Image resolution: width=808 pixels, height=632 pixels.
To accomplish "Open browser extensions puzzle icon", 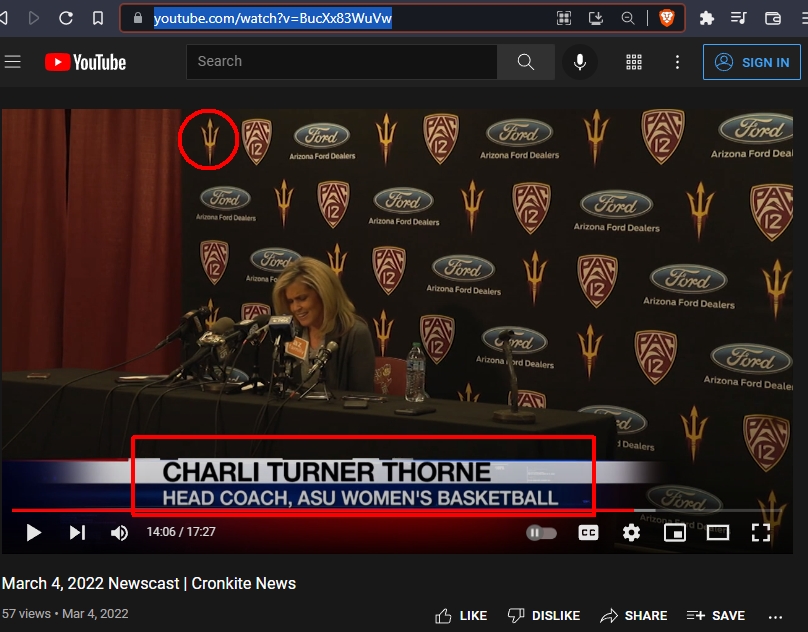I will tap(706, 19).
